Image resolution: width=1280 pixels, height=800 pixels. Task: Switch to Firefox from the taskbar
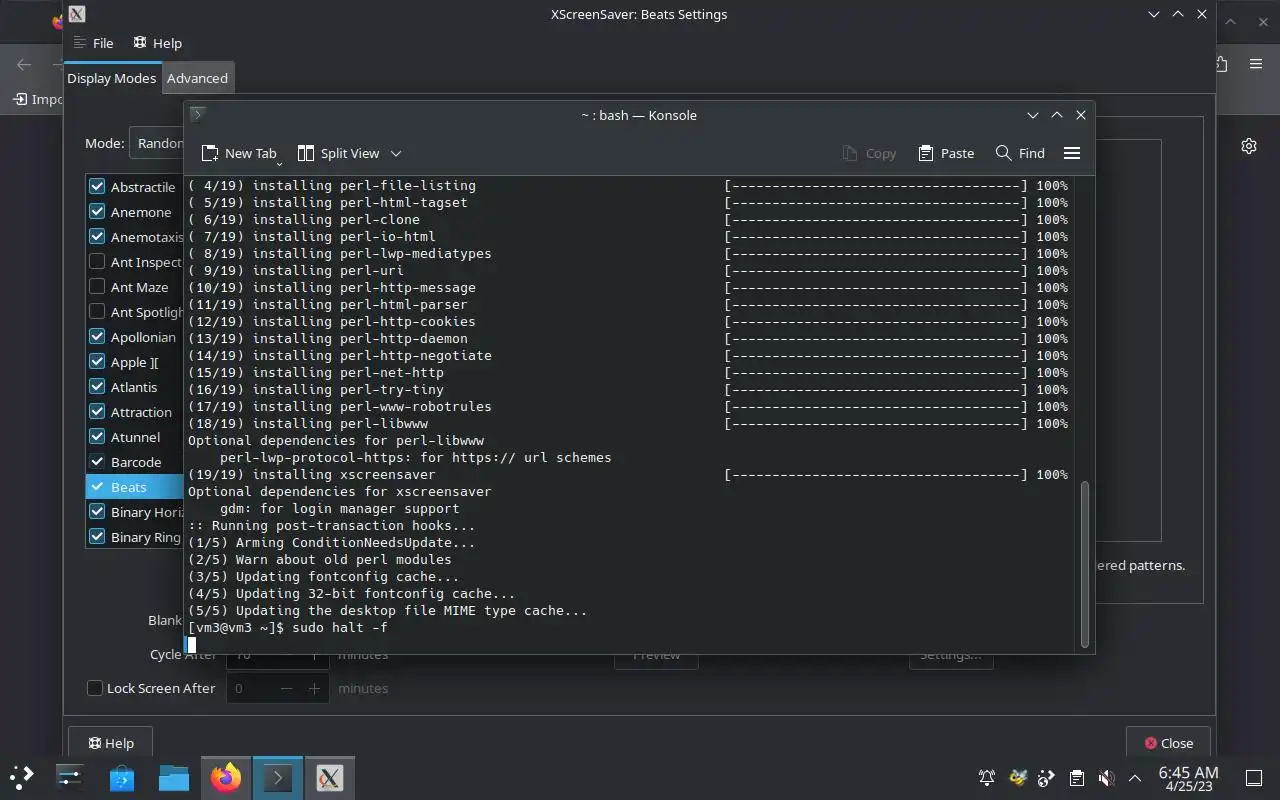point(226,777)
